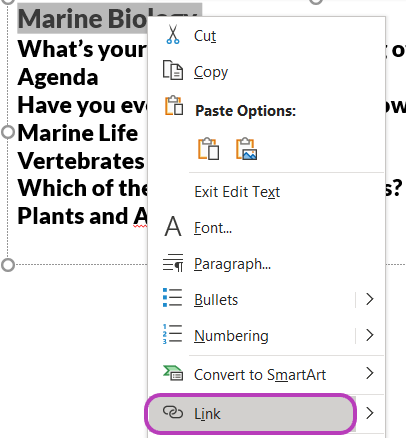Select the Keep Source Formatting paste icon
Image resolution: width=406 pixels, height=438 pixels.
point(209,149)
